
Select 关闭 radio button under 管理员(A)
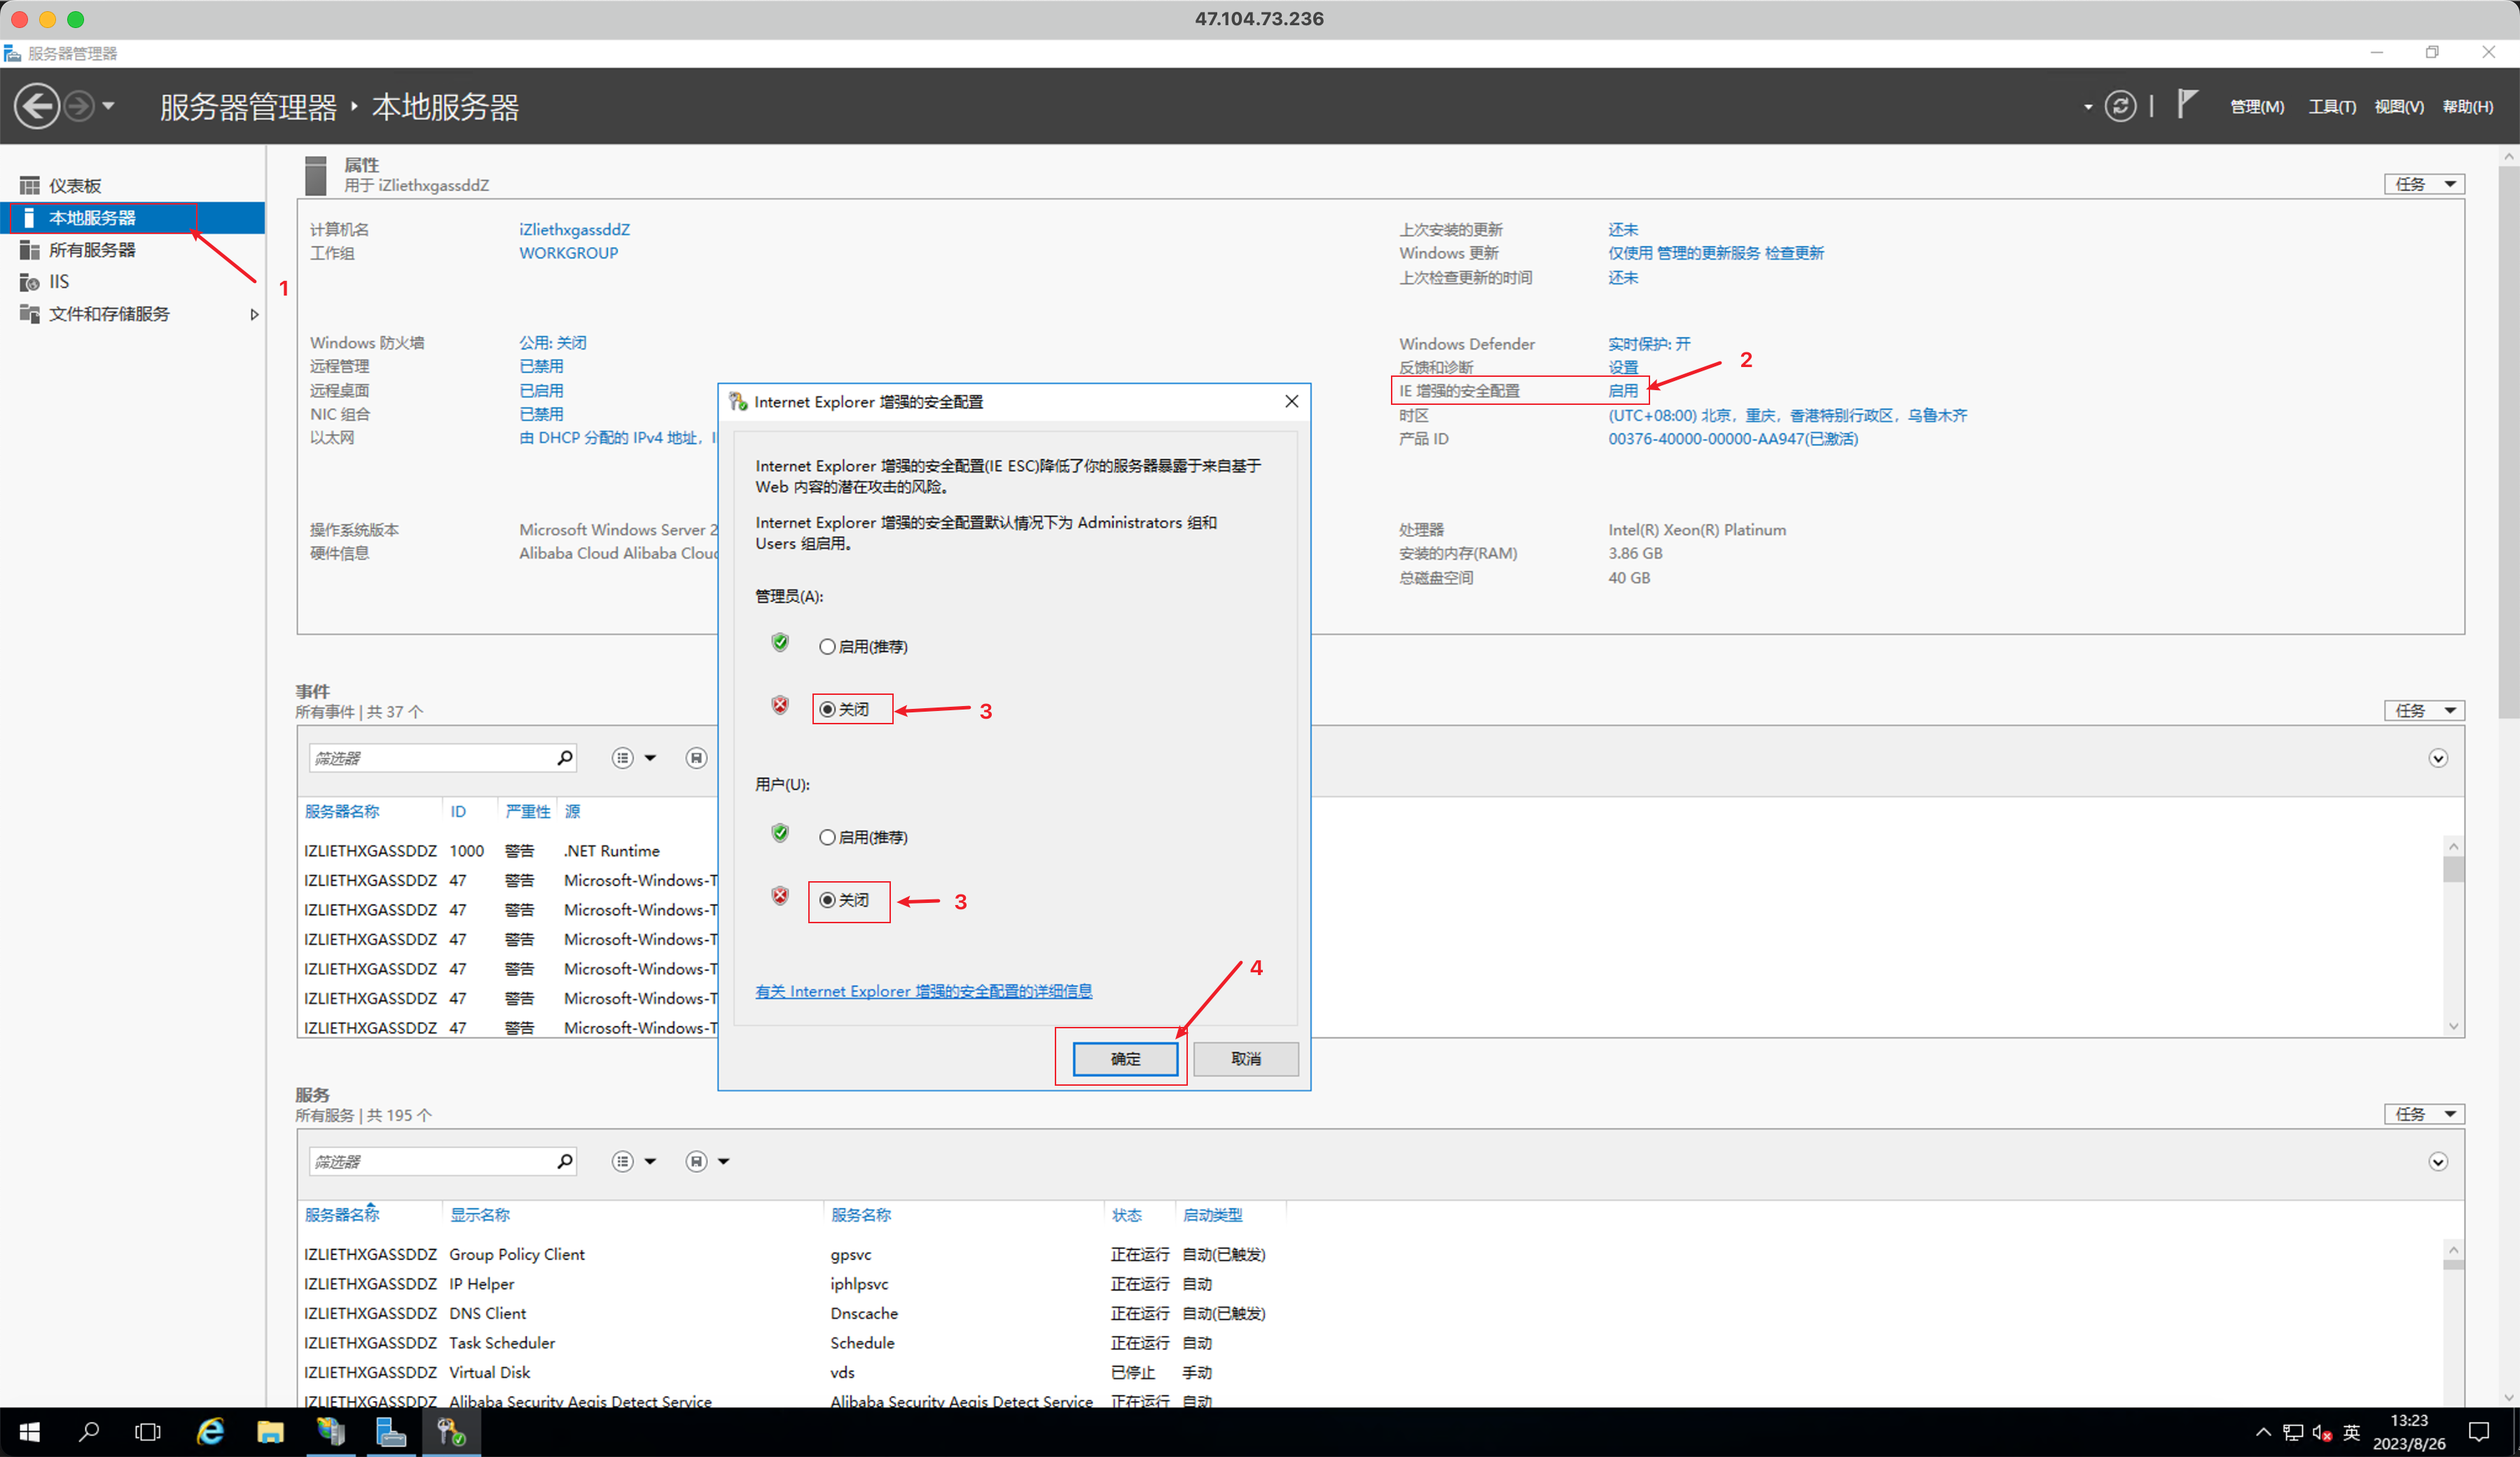pos(827,709)
